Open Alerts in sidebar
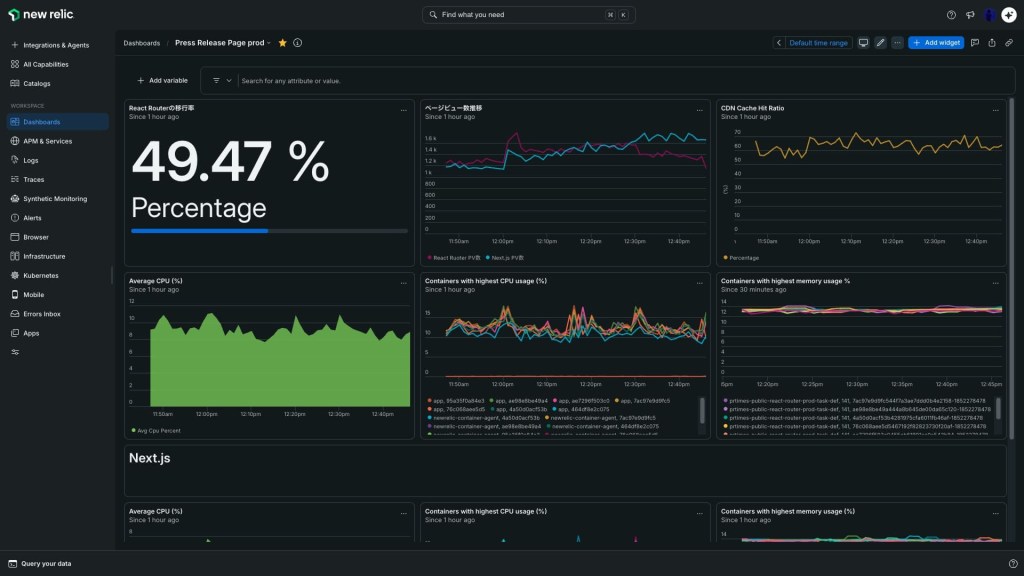Screen dimensions: 1024x576 pyautogui.click(x=57, y=217)
